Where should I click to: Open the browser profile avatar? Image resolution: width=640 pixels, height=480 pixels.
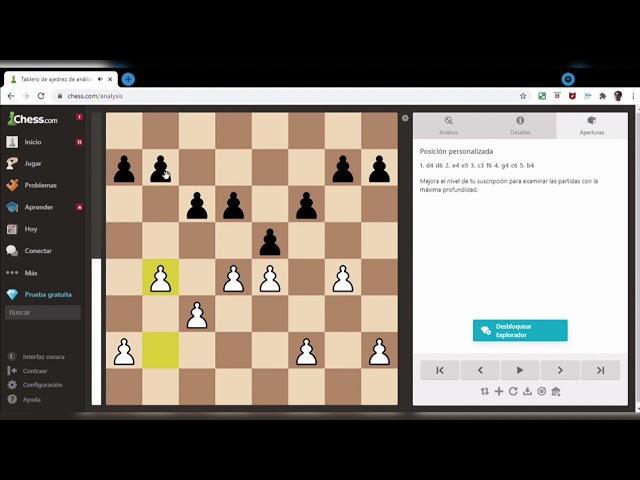tap(618, 96)
